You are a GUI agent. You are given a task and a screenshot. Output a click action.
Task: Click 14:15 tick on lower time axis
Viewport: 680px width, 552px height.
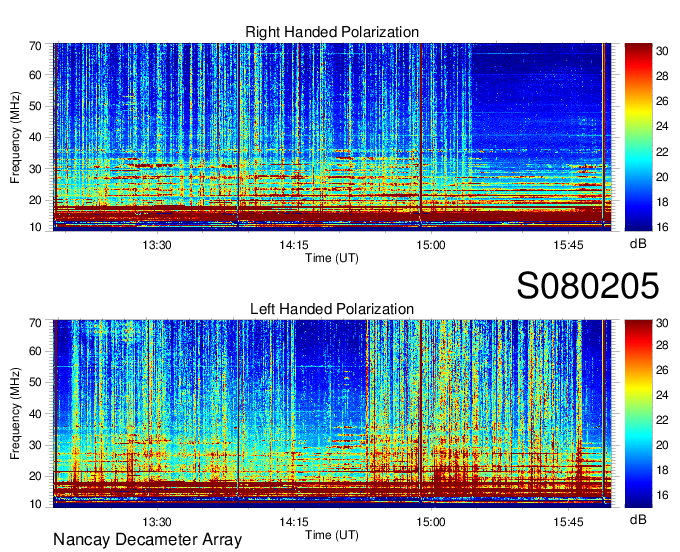[294, 522]
